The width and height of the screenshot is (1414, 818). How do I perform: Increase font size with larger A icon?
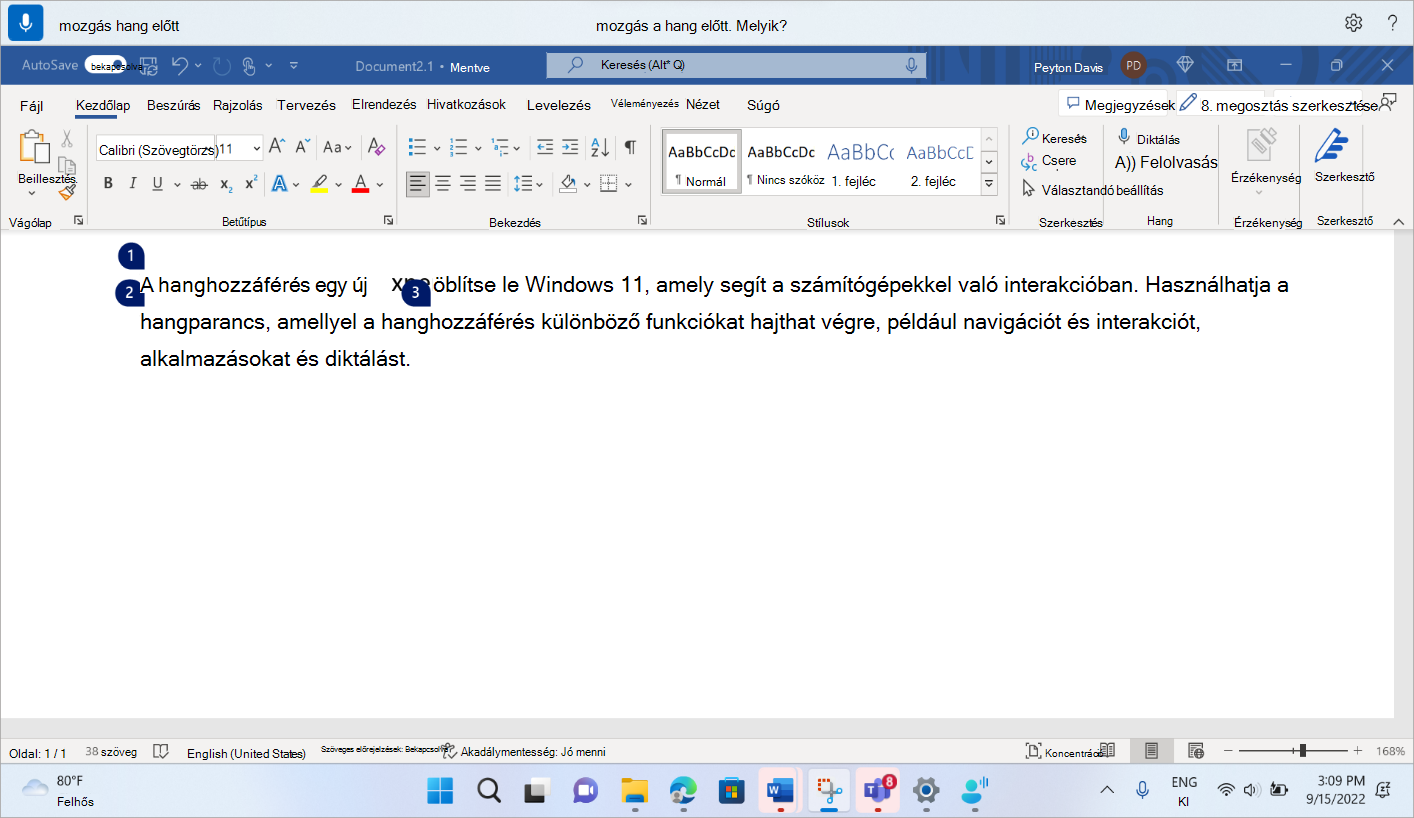pos(277,147)
